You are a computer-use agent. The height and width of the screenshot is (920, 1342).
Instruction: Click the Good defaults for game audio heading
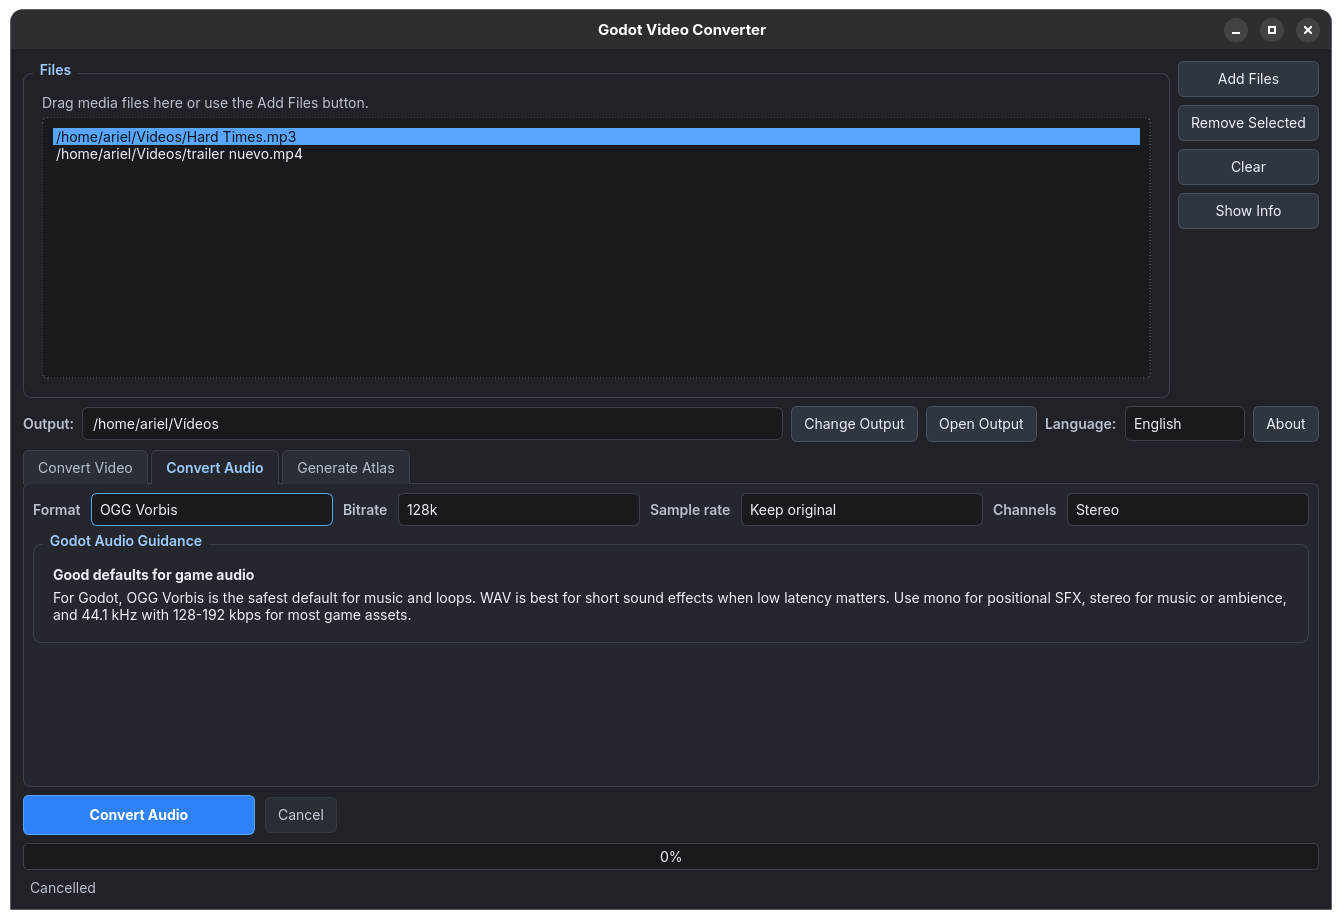154,575
